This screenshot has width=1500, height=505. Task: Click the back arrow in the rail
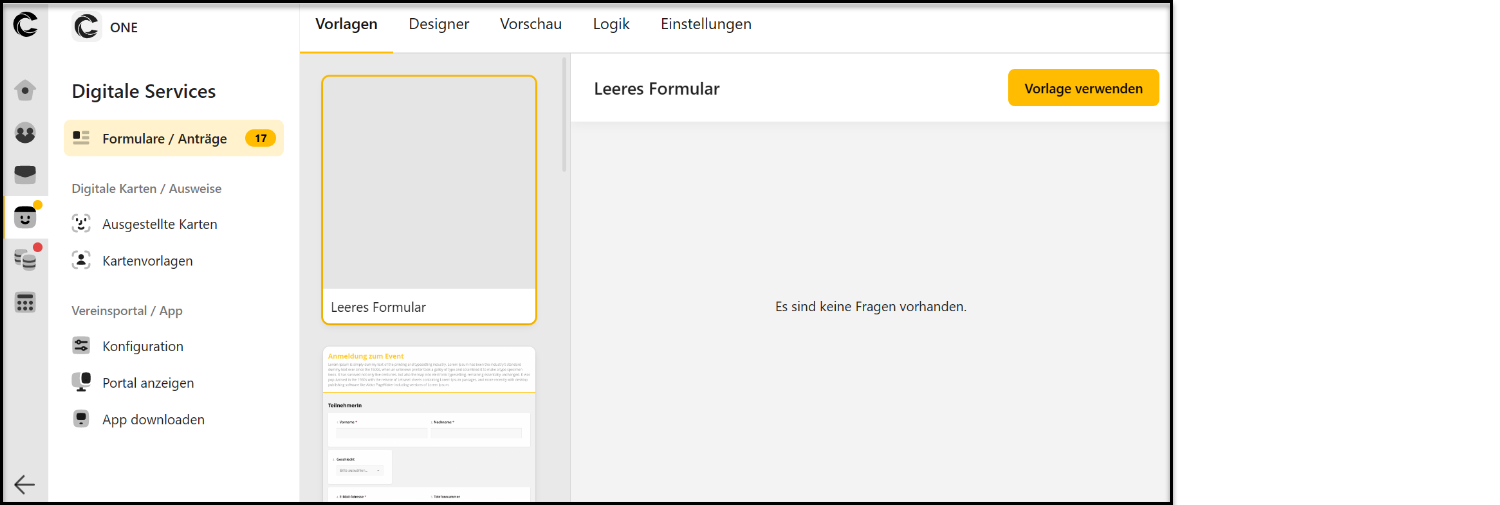click(x=24, y=484)
